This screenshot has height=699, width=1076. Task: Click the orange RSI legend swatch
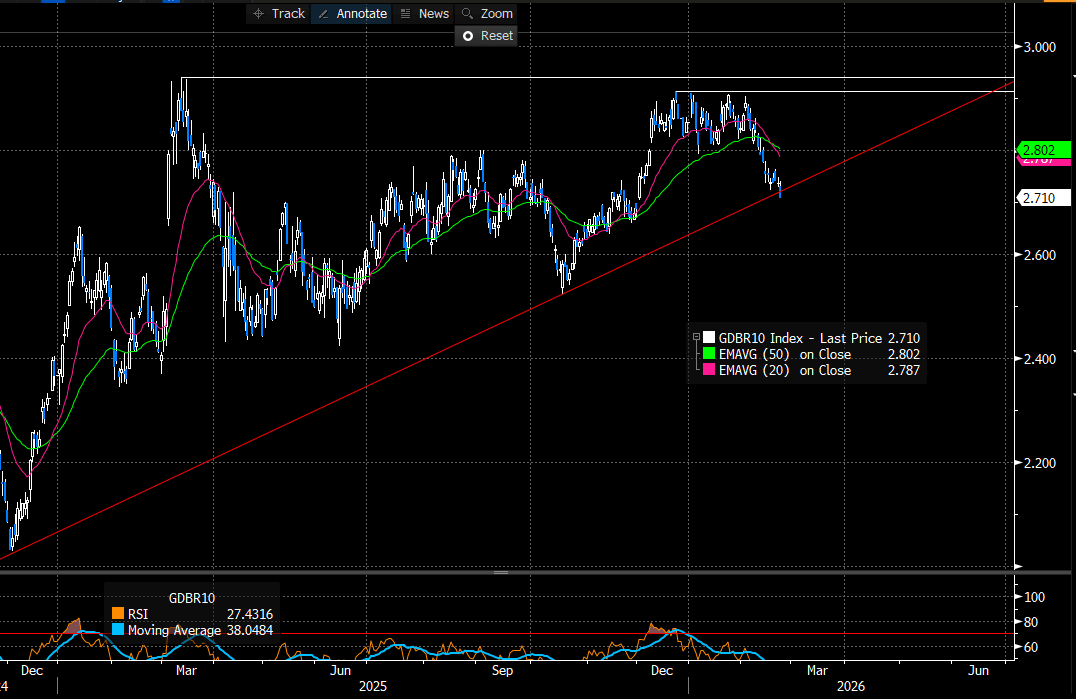click(x=118, y=614)
